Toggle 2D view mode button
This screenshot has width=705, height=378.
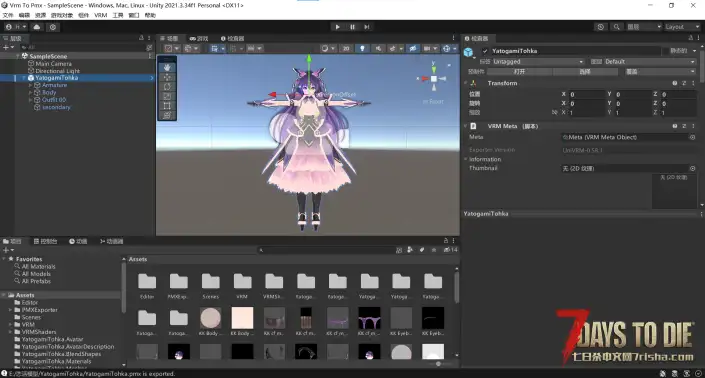(346, 49)
